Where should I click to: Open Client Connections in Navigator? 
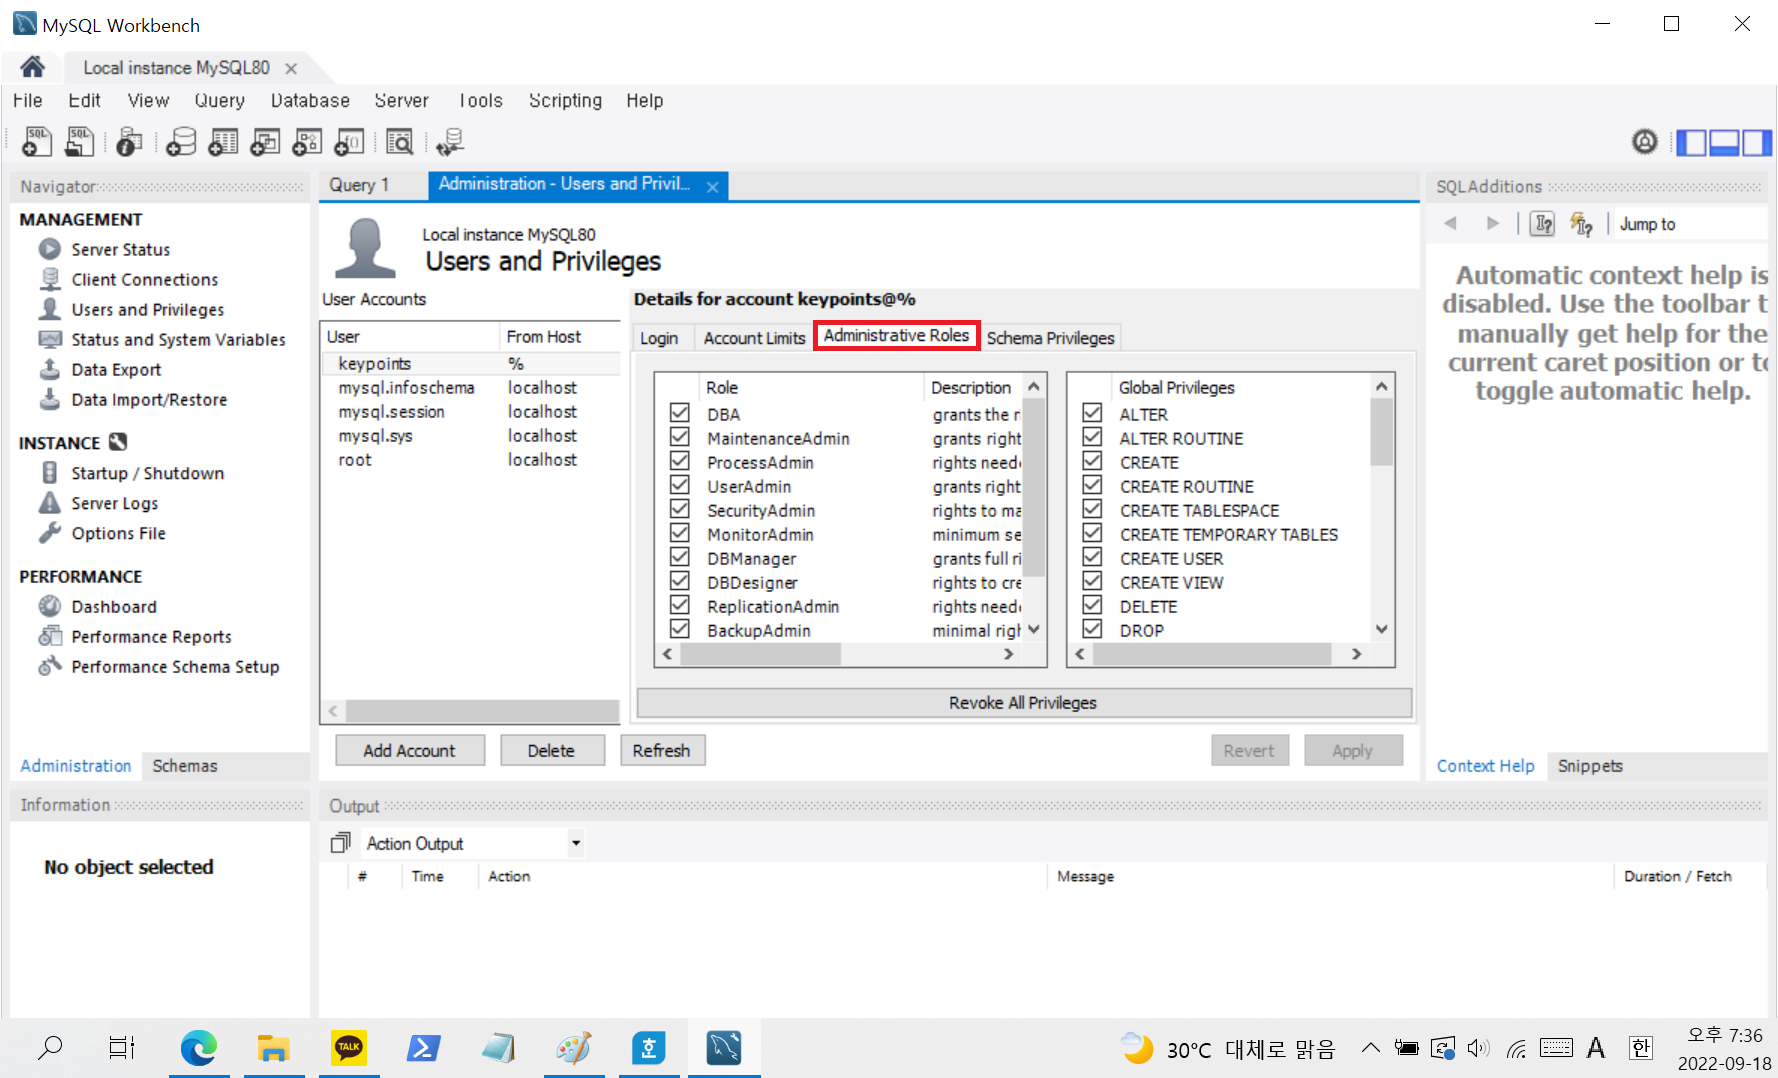[144, 279]
